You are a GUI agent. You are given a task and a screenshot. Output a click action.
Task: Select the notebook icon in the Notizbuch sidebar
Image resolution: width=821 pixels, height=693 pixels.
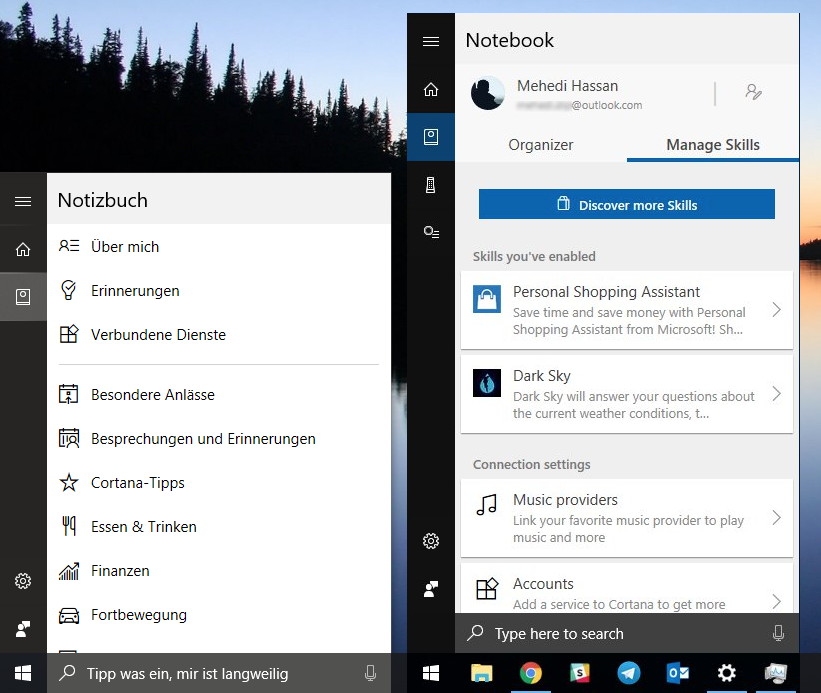tap(23, 297)
